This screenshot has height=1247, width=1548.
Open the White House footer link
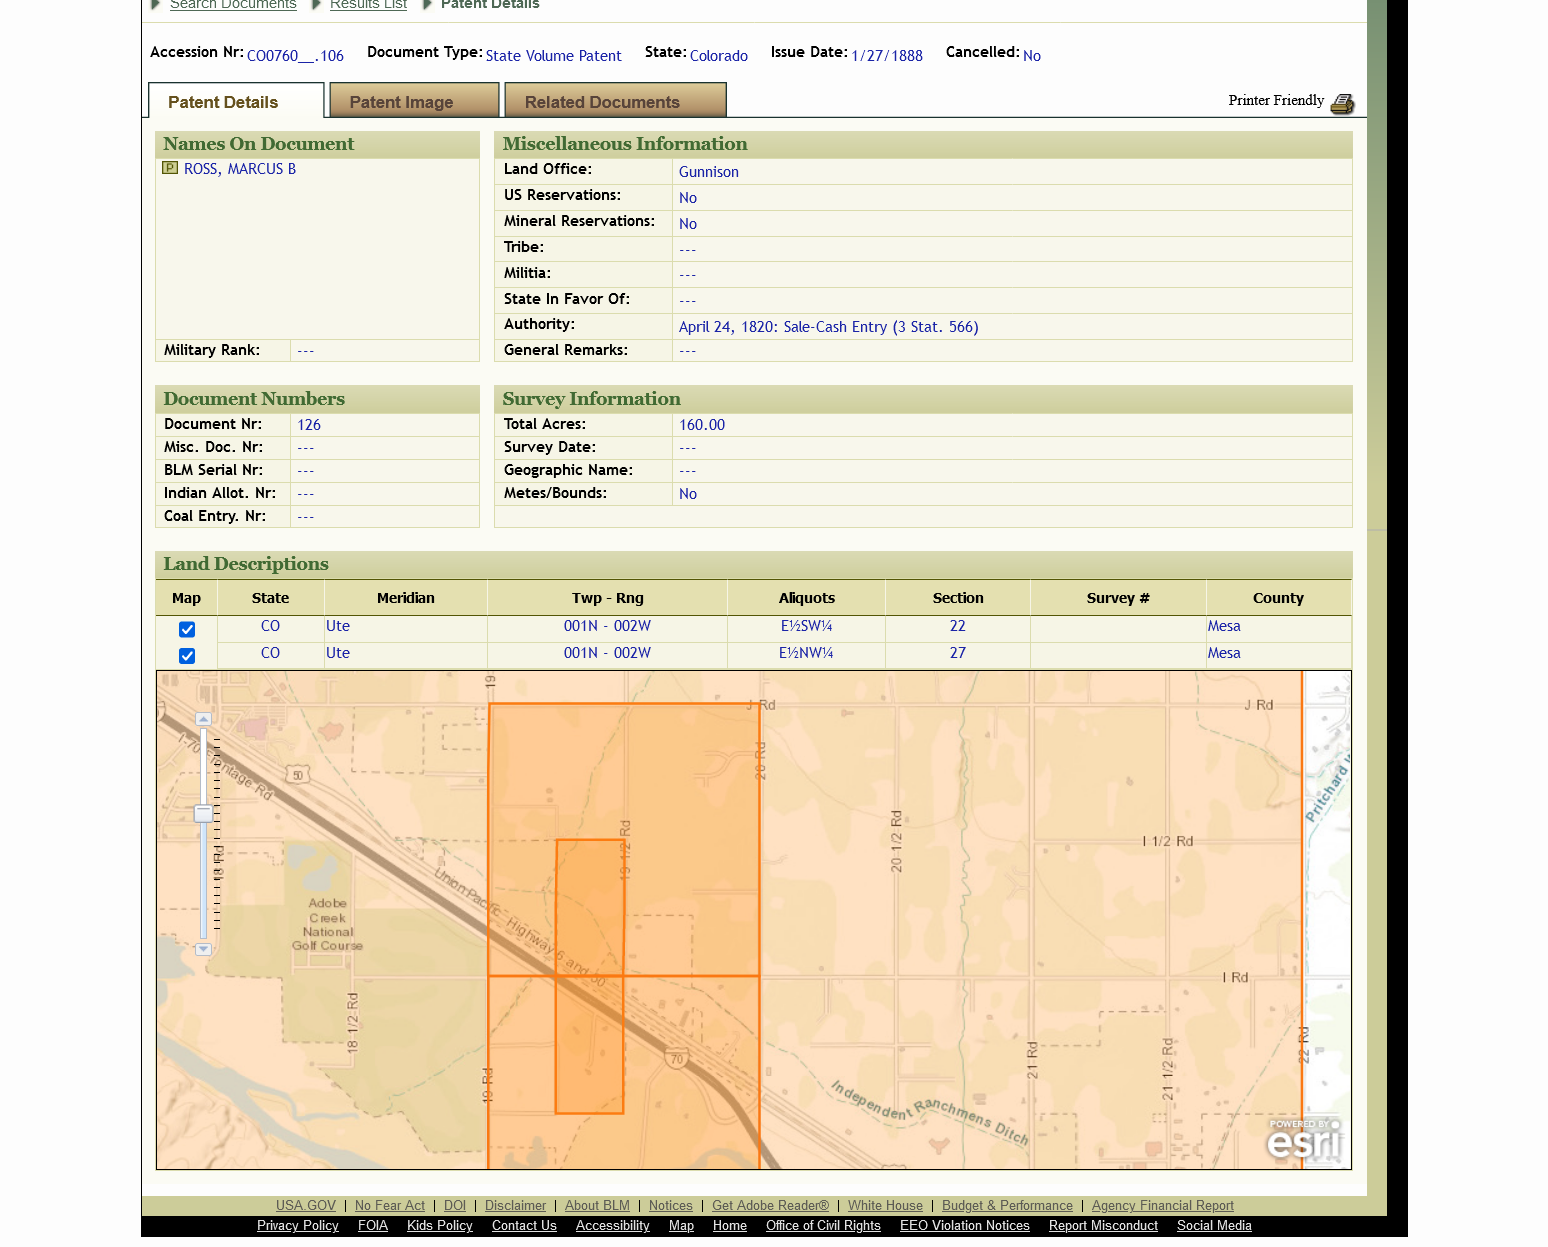point(885,1205)
